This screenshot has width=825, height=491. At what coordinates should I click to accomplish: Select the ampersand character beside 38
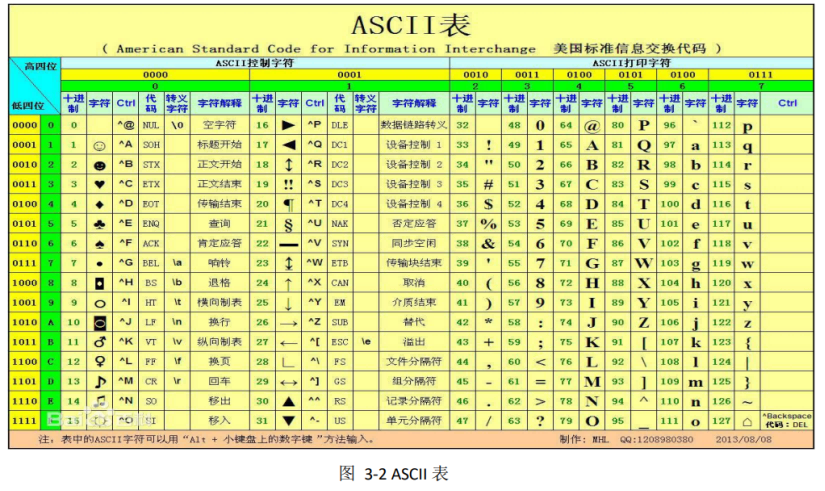pos(488,244)
